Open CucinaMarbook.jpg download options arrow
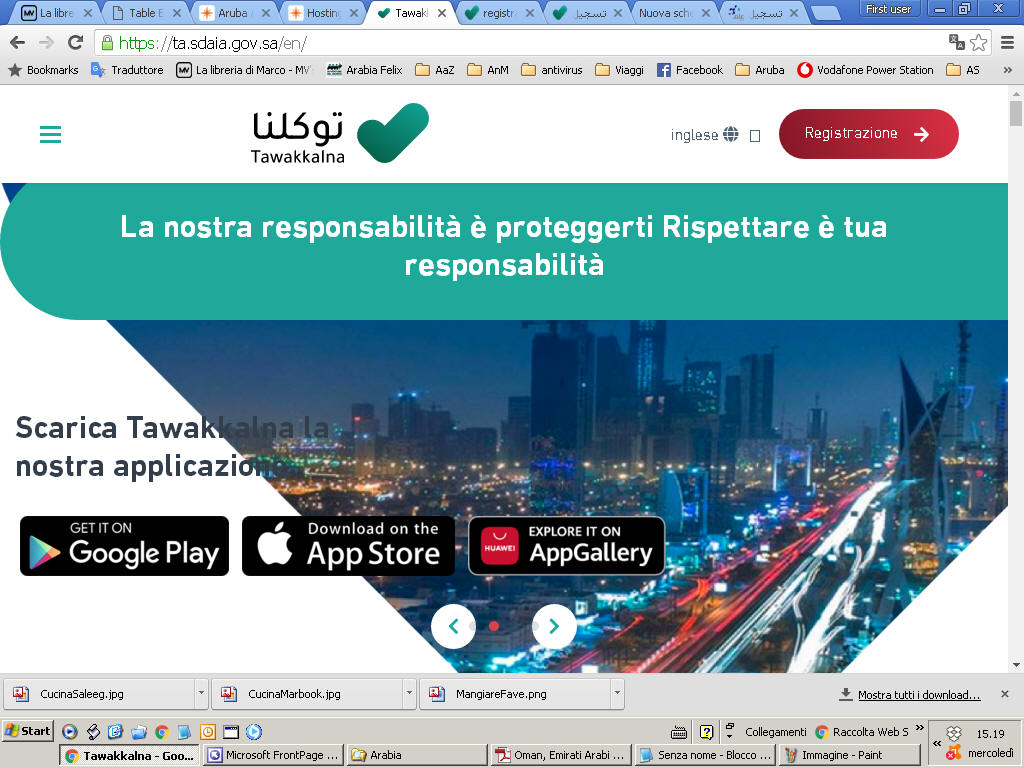This screenshot has height=768, width=1024. (x=409, y=693)
